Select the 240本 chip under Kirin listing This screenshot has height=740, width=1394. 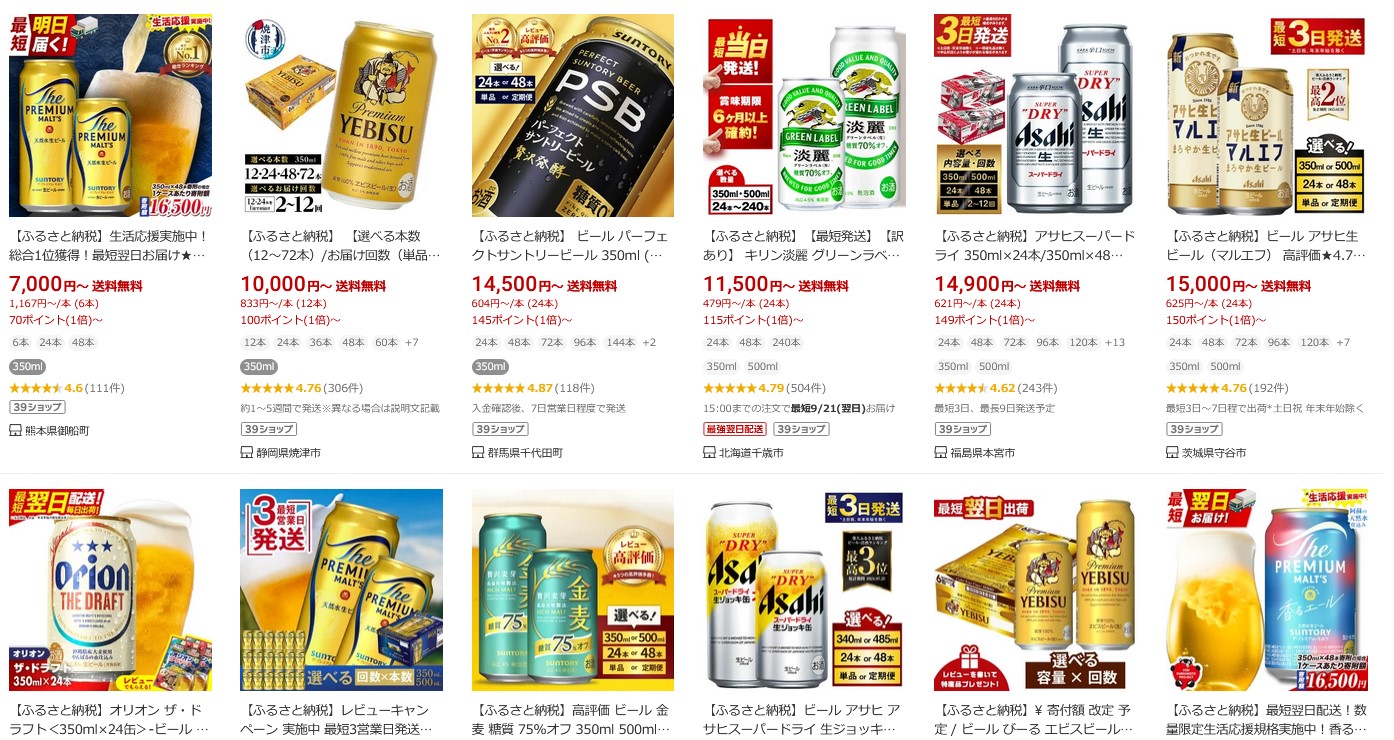click(786, 342)
